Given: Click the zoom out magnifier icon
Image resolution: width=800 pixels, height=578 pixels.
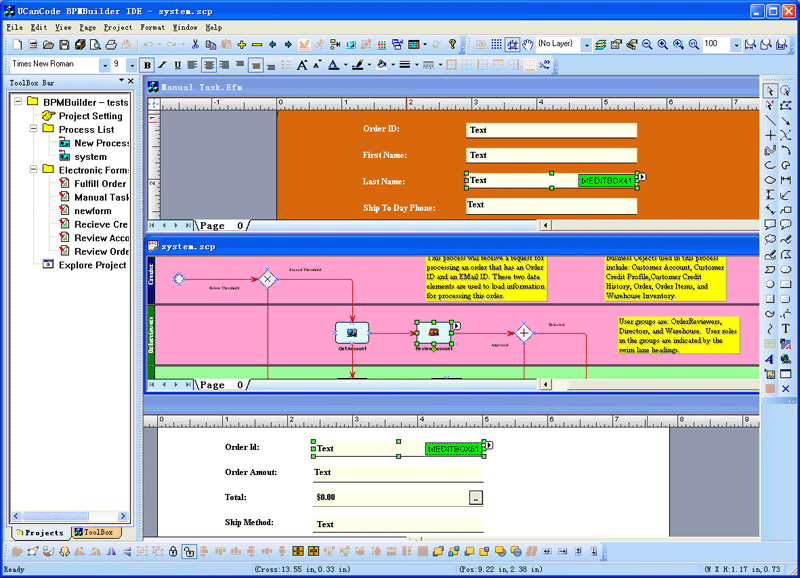Looking at the screenshot, I should (x=647, y=45).
